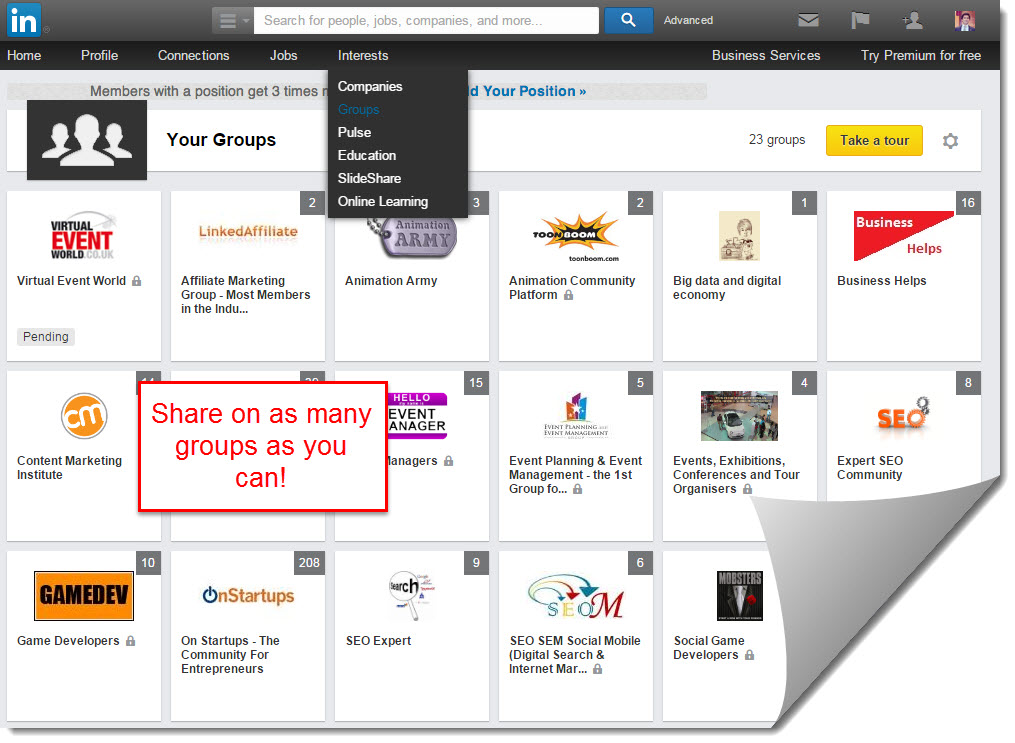This screenshot has height=743, width=1015.
Task: Open the notifications flag icon
Action: point(860,20)
